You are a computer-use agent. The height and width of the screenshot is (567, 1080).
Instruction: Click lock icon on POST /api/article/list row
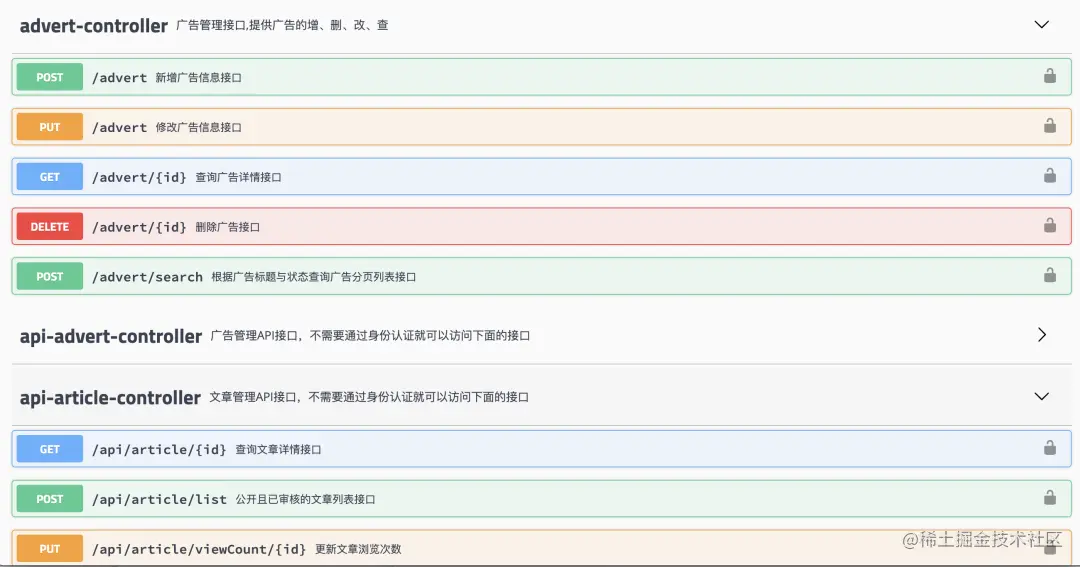pyautogui.click(x=1050, y=497)
